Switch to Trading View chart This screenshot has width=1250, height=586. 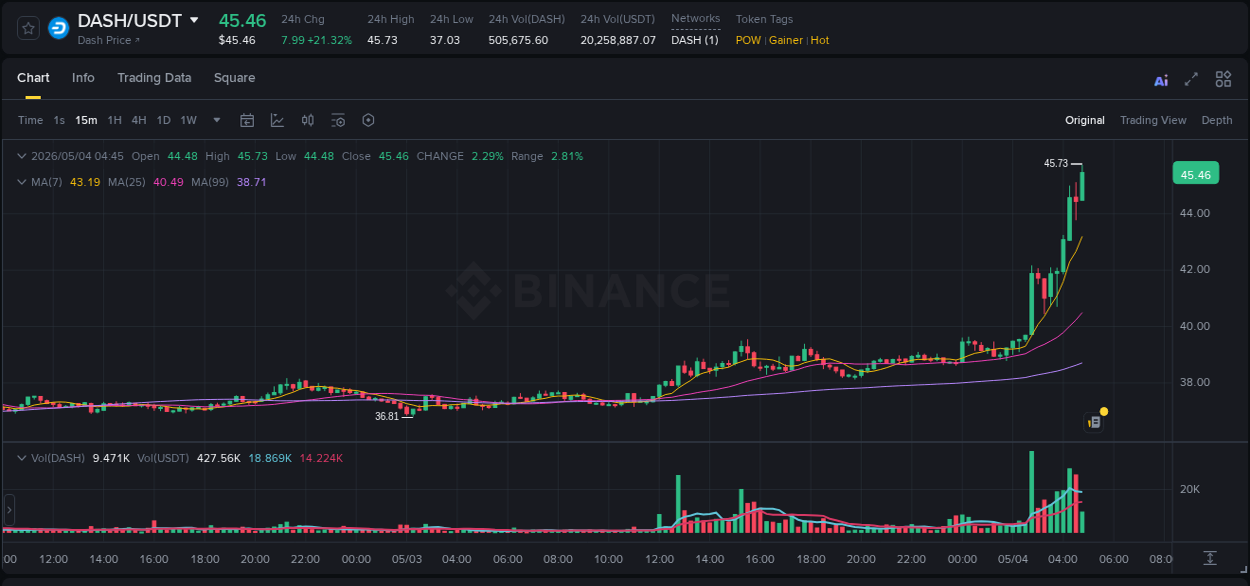coord(1153,120)
